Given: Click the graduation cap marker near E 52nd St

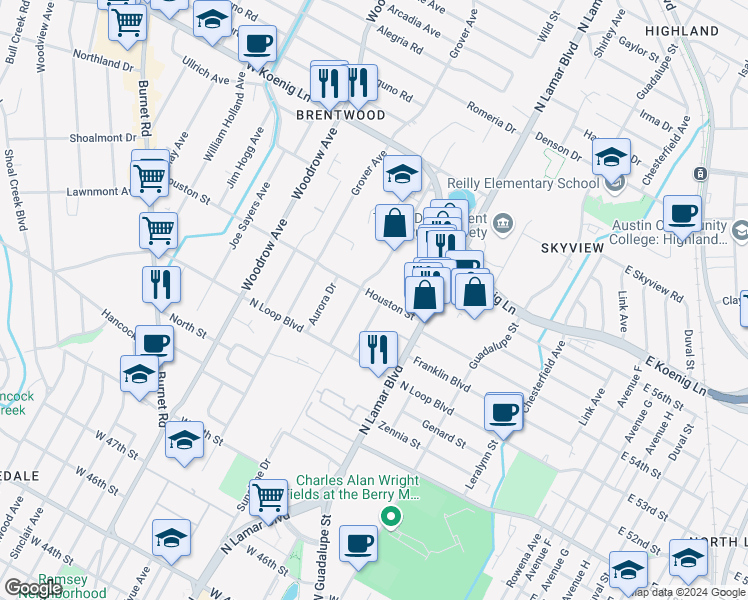Looking at the screenshot, I should coord(628,571).
